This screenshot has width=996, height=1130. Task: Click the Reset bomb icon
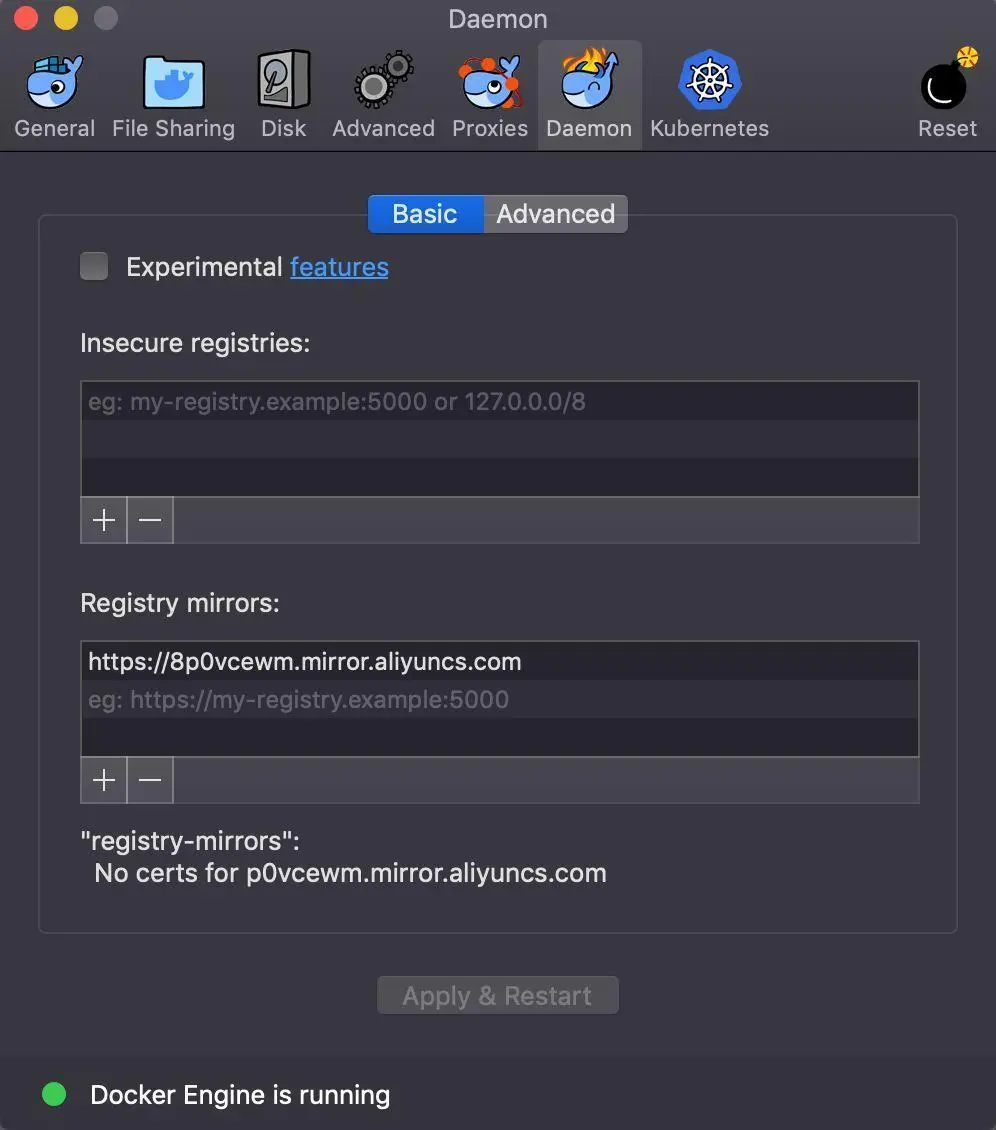(947, 95)
